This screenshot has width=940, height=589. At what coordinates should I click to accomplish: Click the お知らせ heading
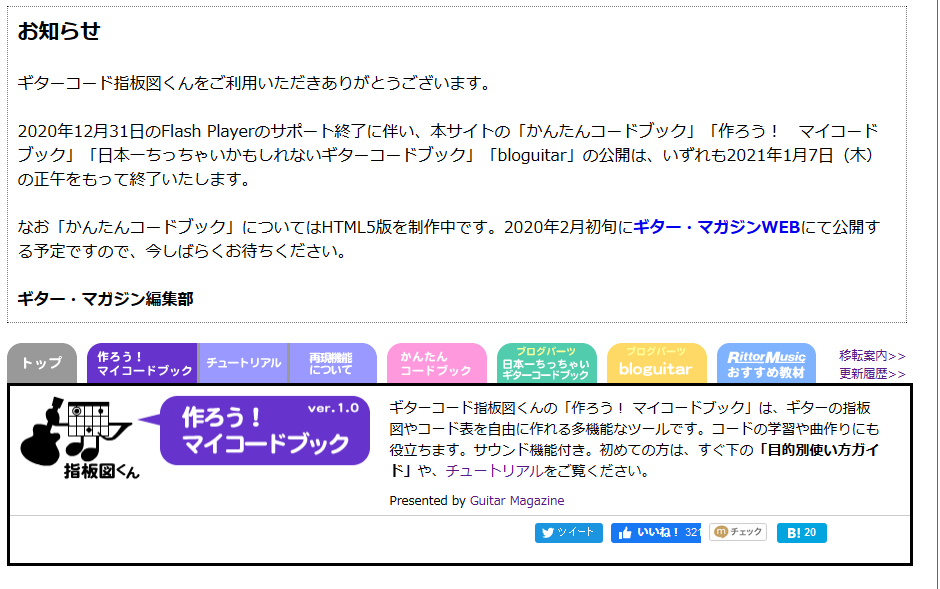click(59, 31)
